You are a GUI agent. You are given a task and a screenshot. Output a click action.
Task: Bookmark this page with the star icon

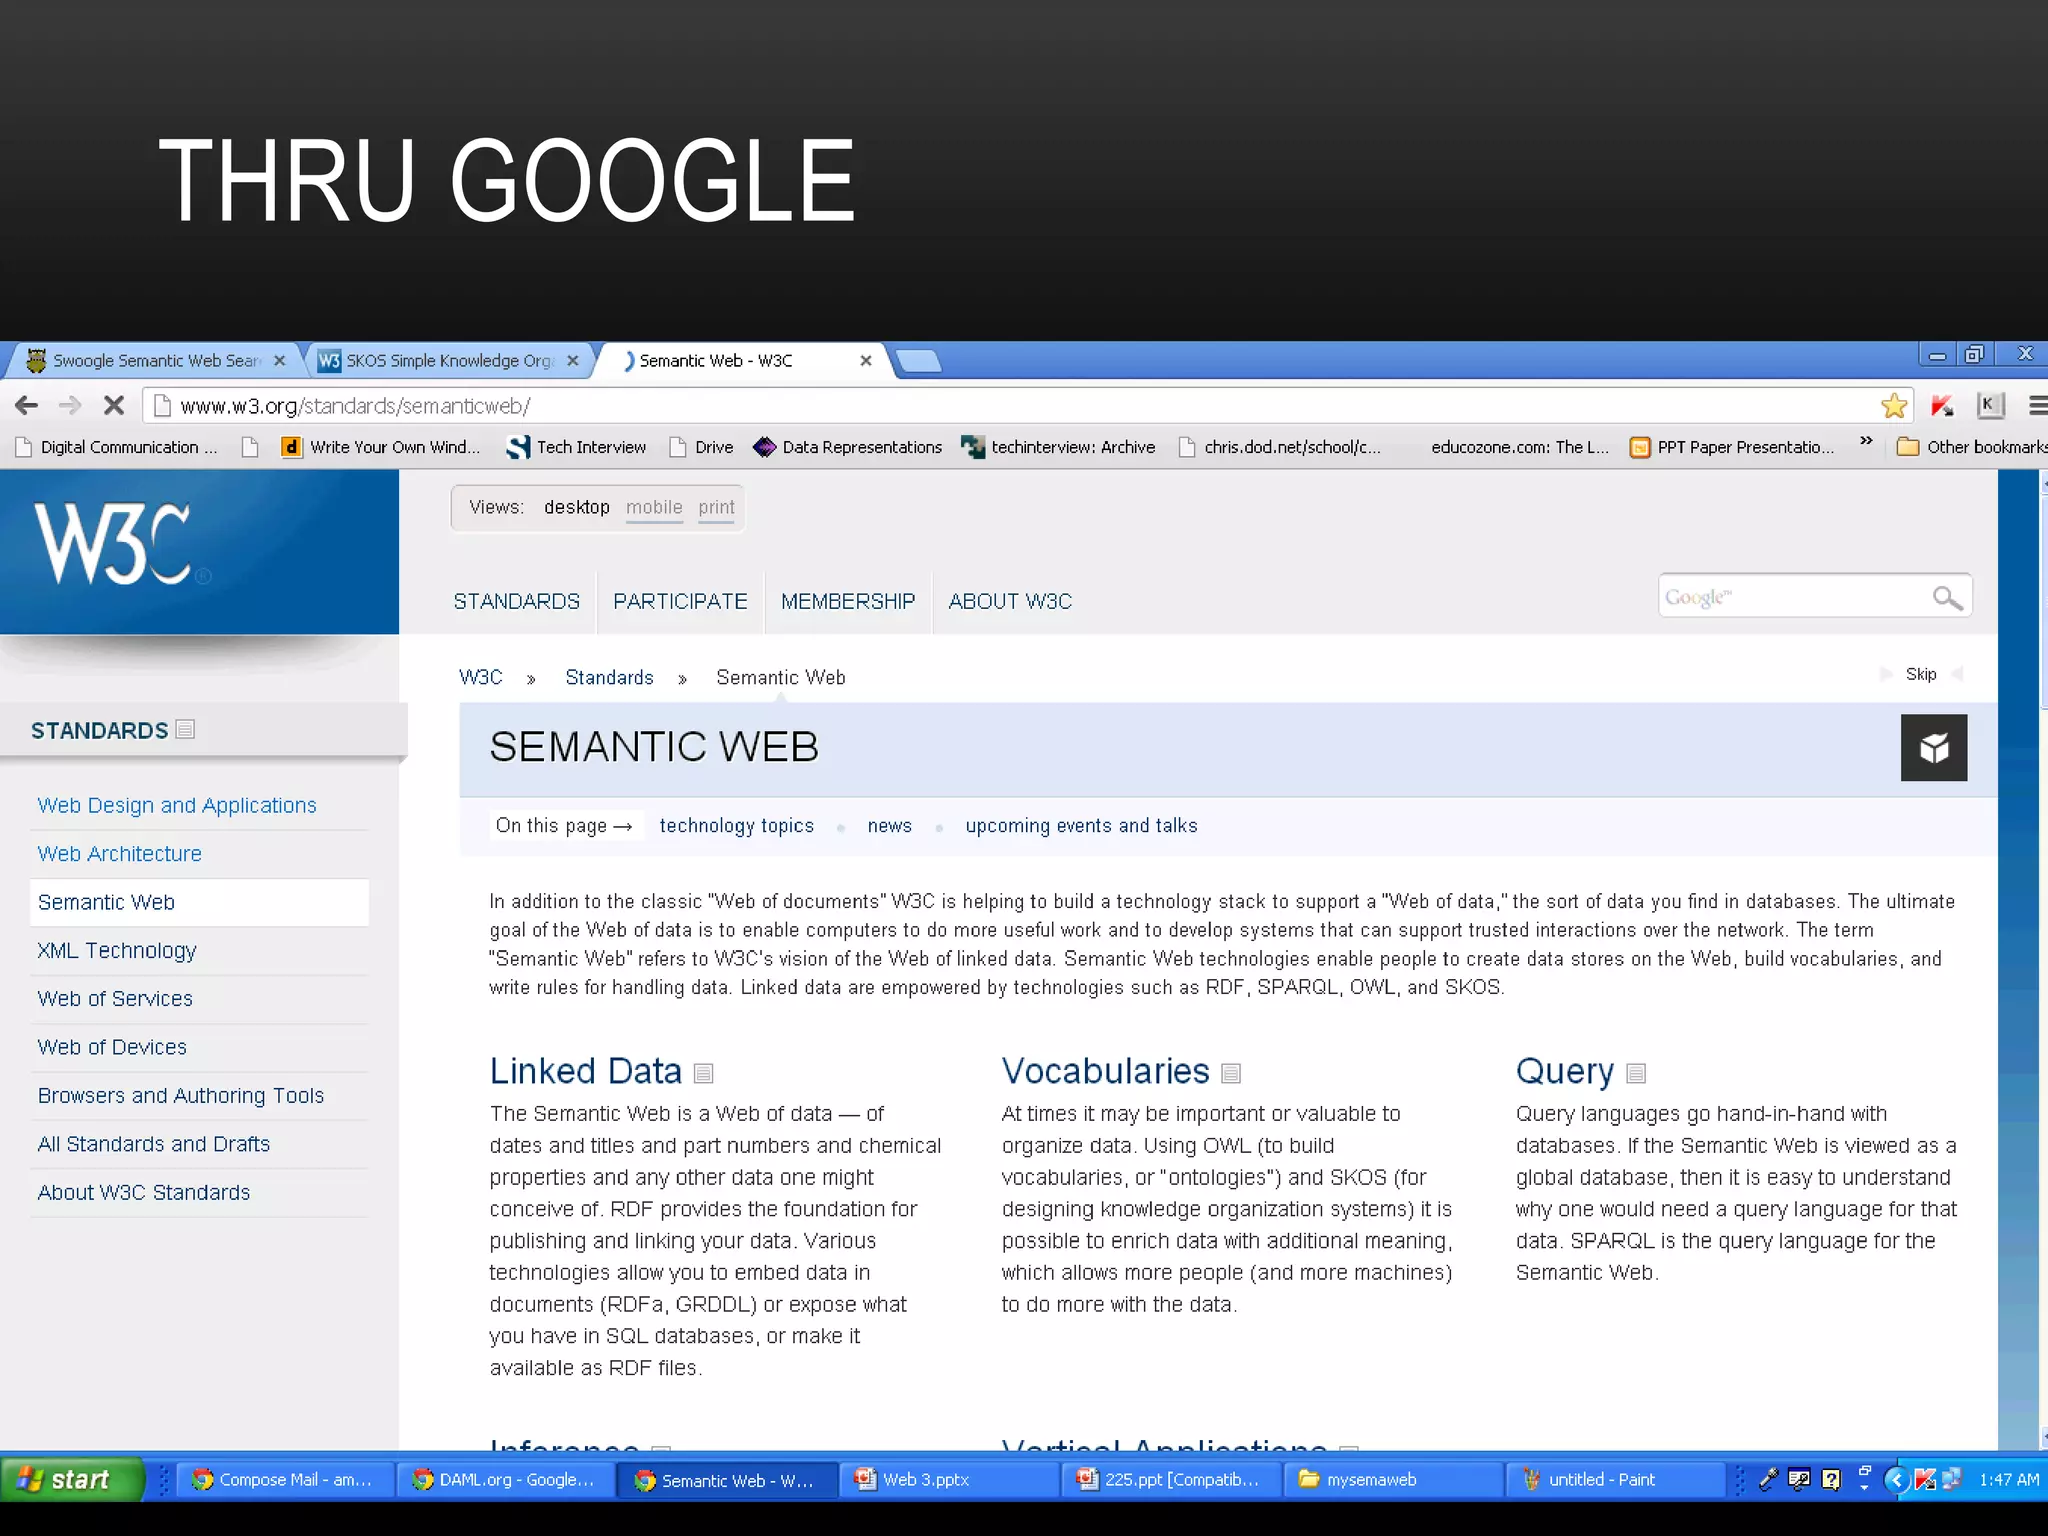(x=1893, y=405)
